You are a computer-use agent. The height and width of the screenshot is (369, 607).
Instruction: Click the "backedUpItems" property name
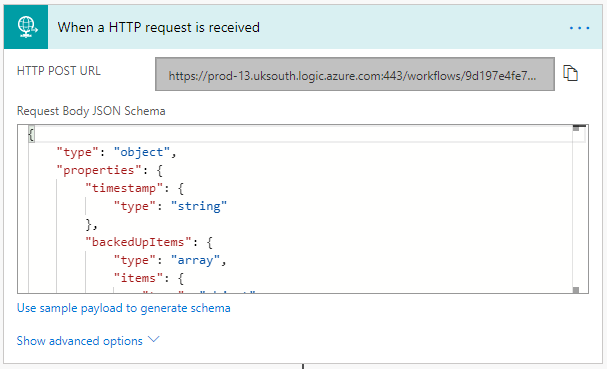(x=138, y=242)
